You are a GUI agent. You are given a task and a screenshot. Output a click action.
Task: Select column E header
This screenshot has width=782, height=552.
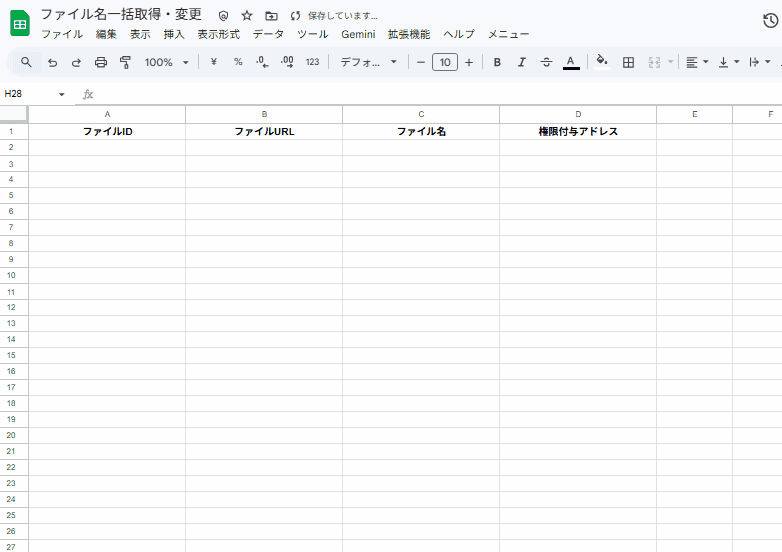point(695,114)
